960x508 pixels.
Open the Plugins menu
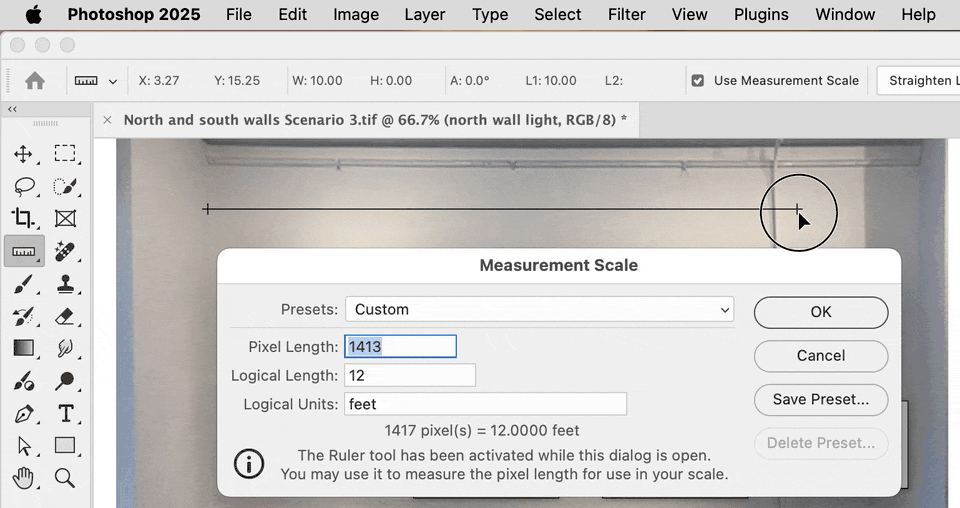[x=761, y=15]
